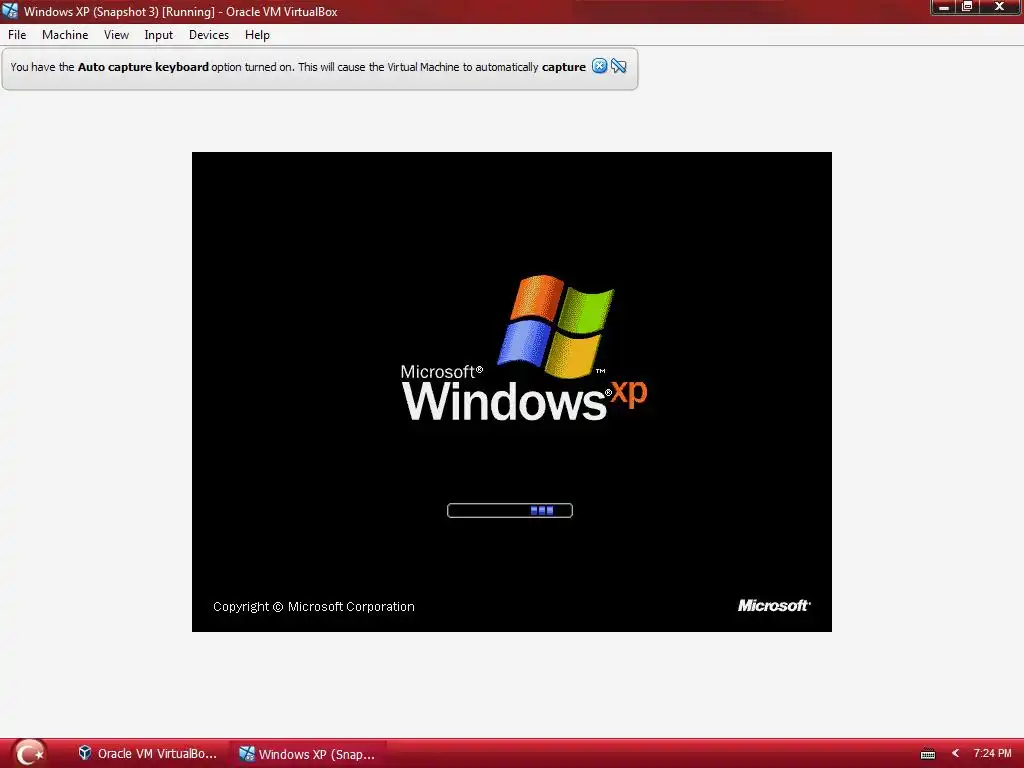1024x768 pixels.
Task: Open the Input menu
Action: [x=159, y=35]
